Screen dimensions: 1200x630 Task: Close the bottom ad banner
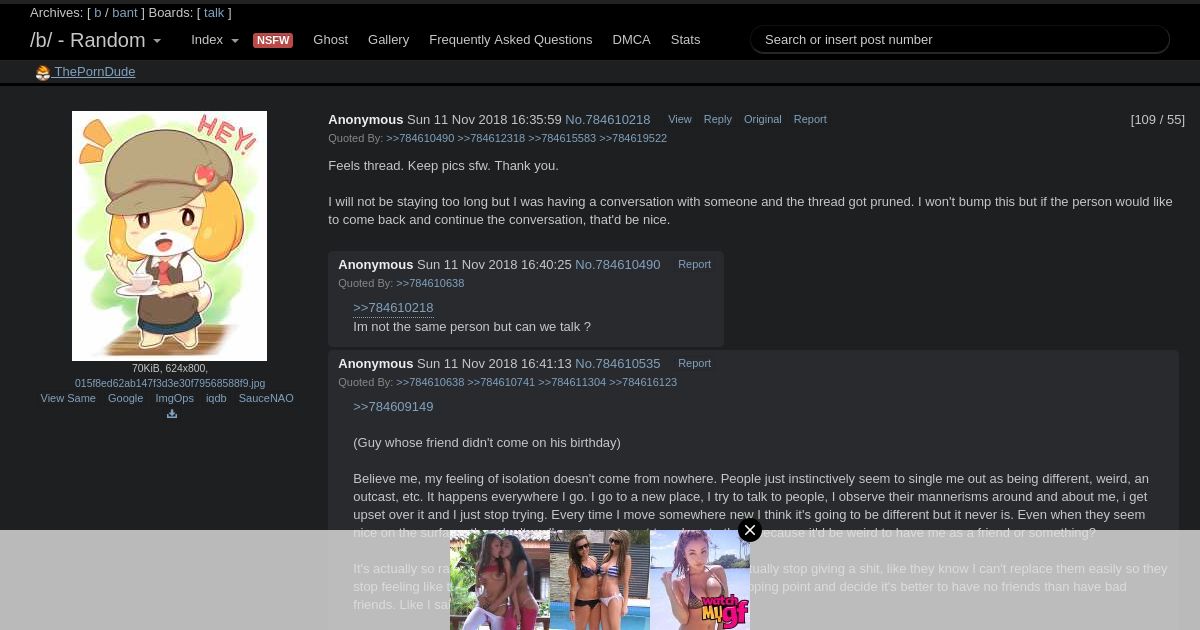click(x=750, y=530)
